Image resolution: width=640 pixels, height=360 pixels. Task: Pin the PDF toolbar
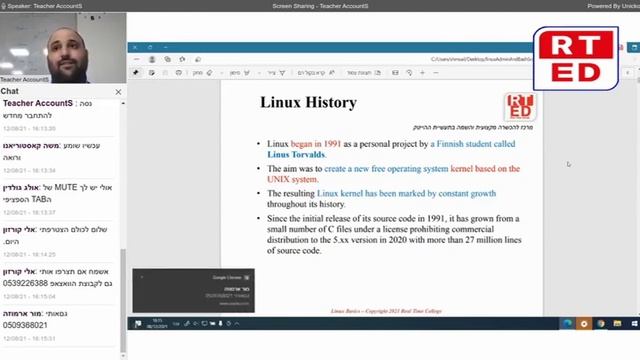(x=136, y=73)
